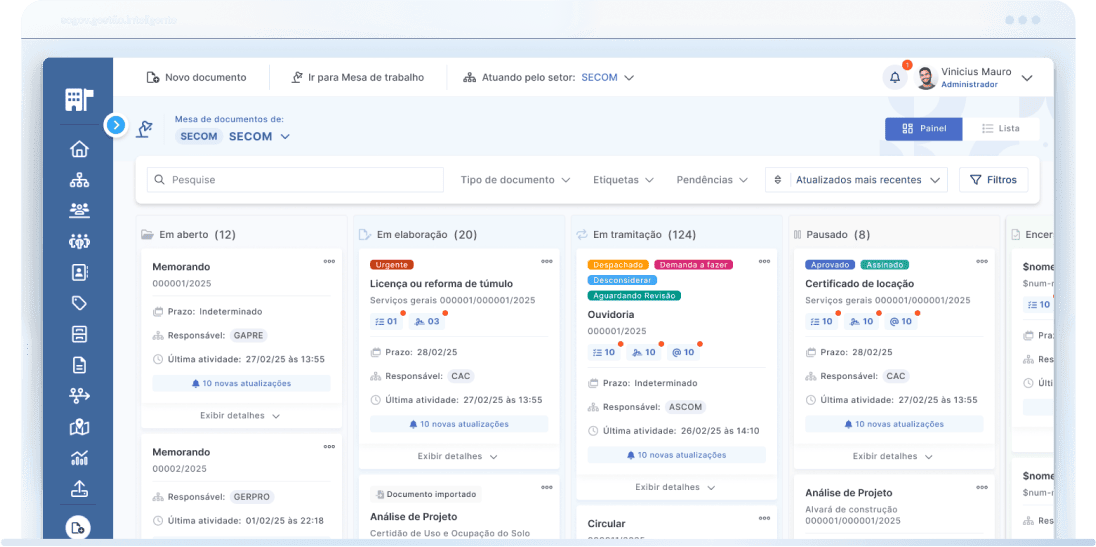
Task: Open the contact card icon in the sidebar
Action: pos(79,272)
